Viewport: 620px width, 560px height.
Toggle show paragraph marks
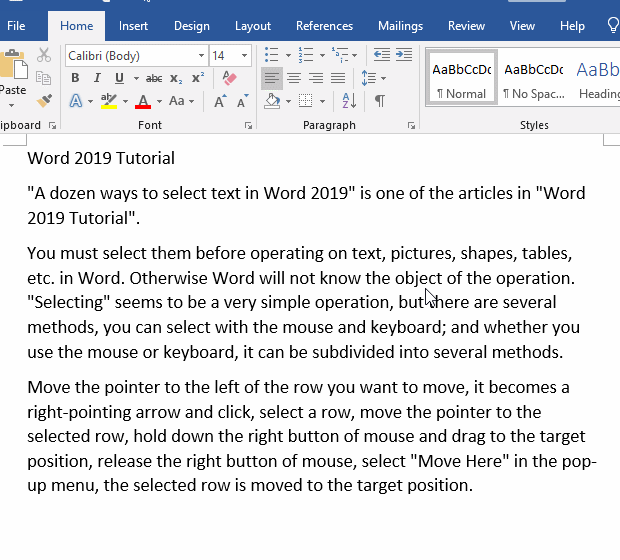(380, 101)
